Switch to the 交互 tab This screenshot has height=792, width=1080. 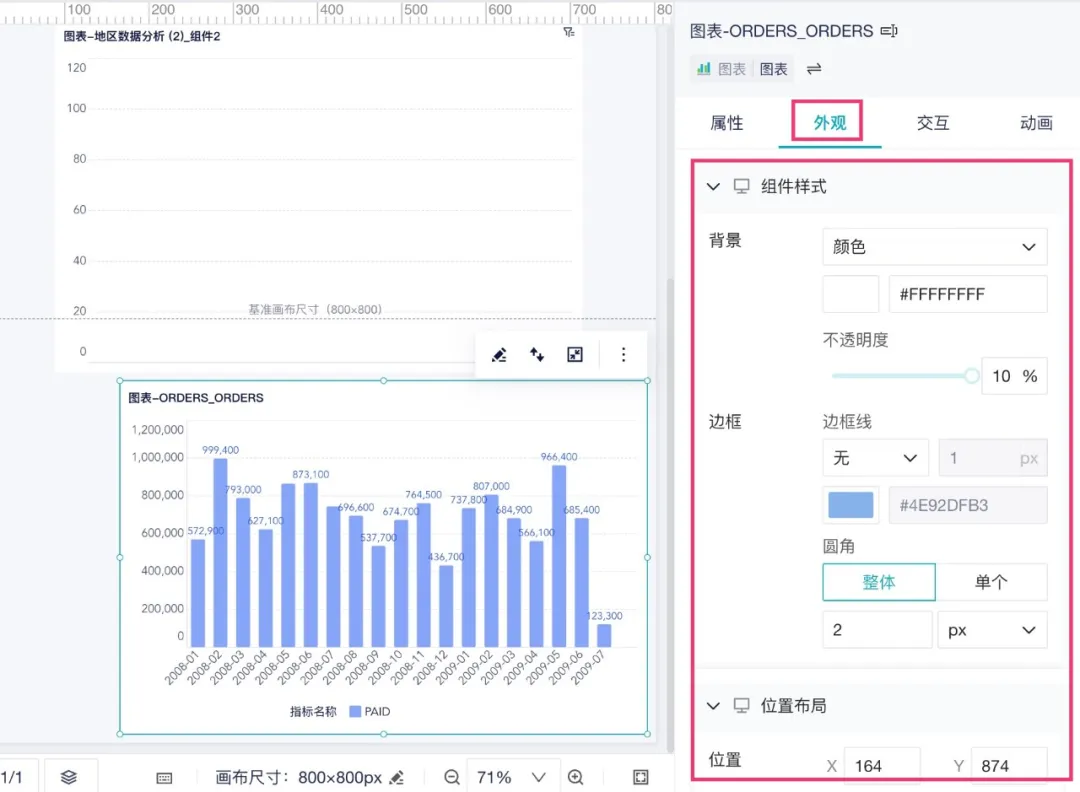point(932,123)
